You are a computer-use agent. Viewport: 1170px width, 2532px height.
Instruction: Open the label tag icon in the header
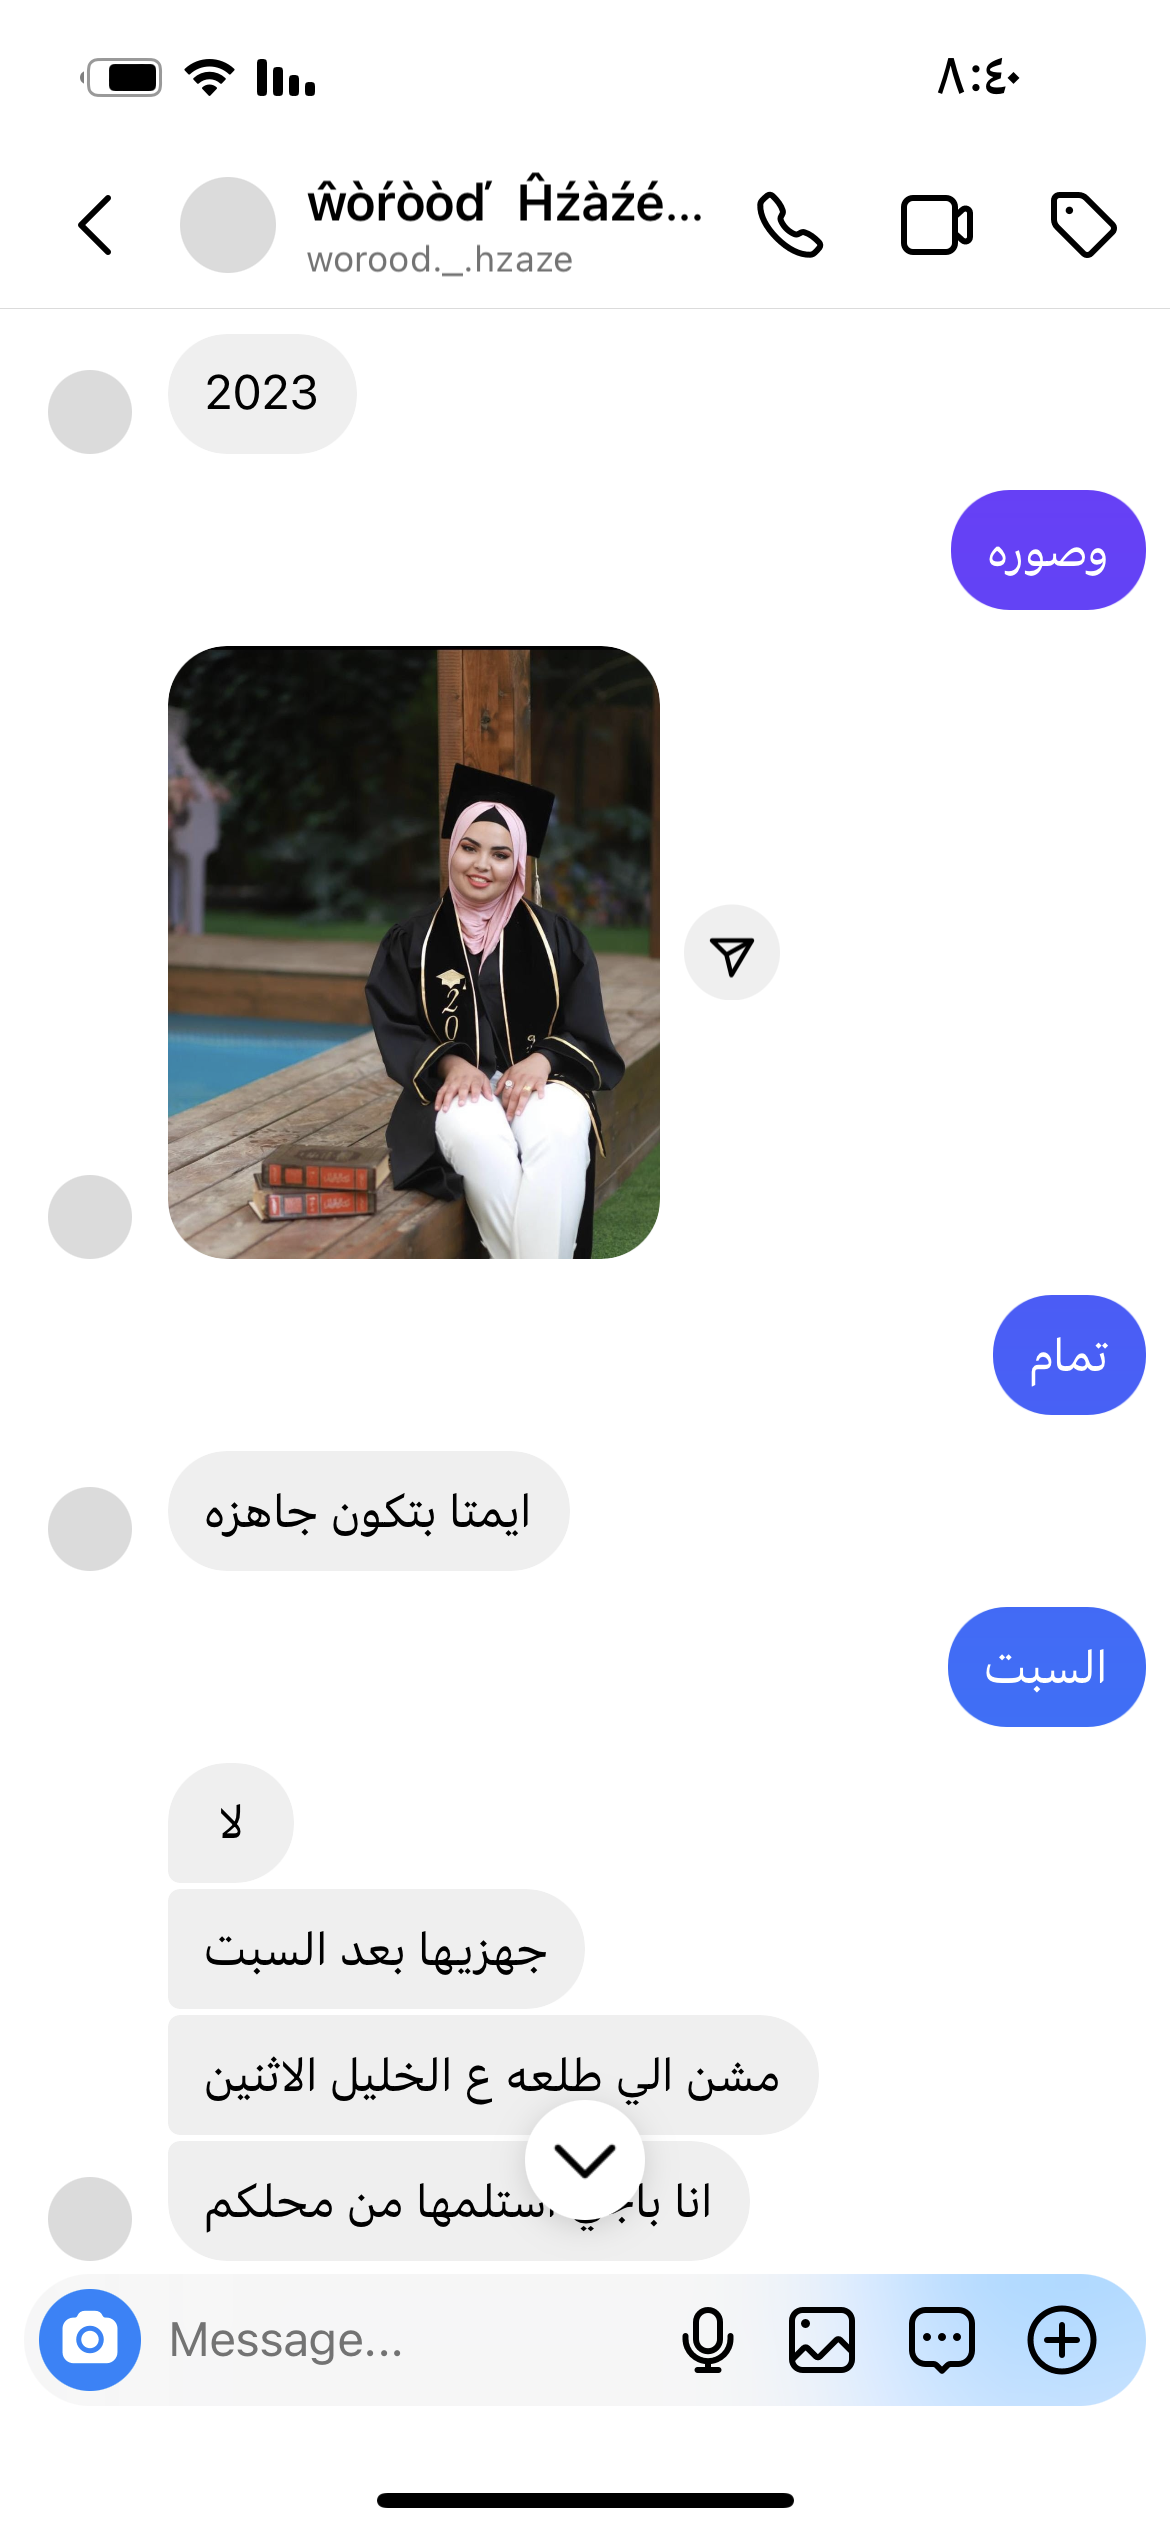click(1083, 225)
